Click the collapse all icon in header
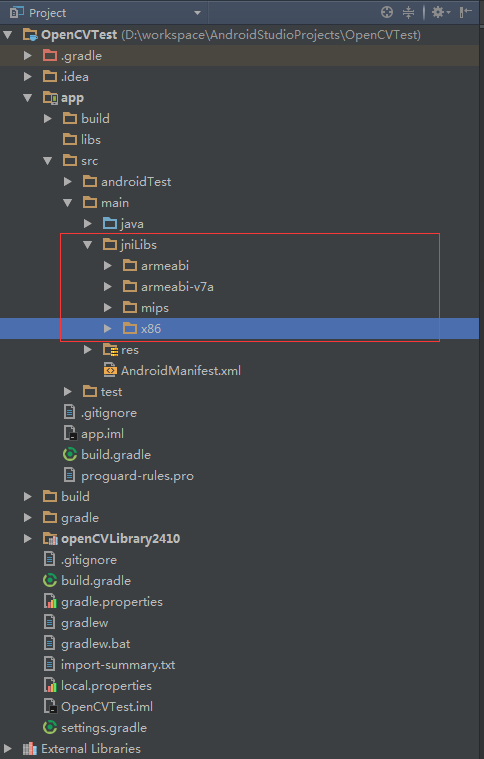Screen dimensions: 484x759 pos(408,12)
